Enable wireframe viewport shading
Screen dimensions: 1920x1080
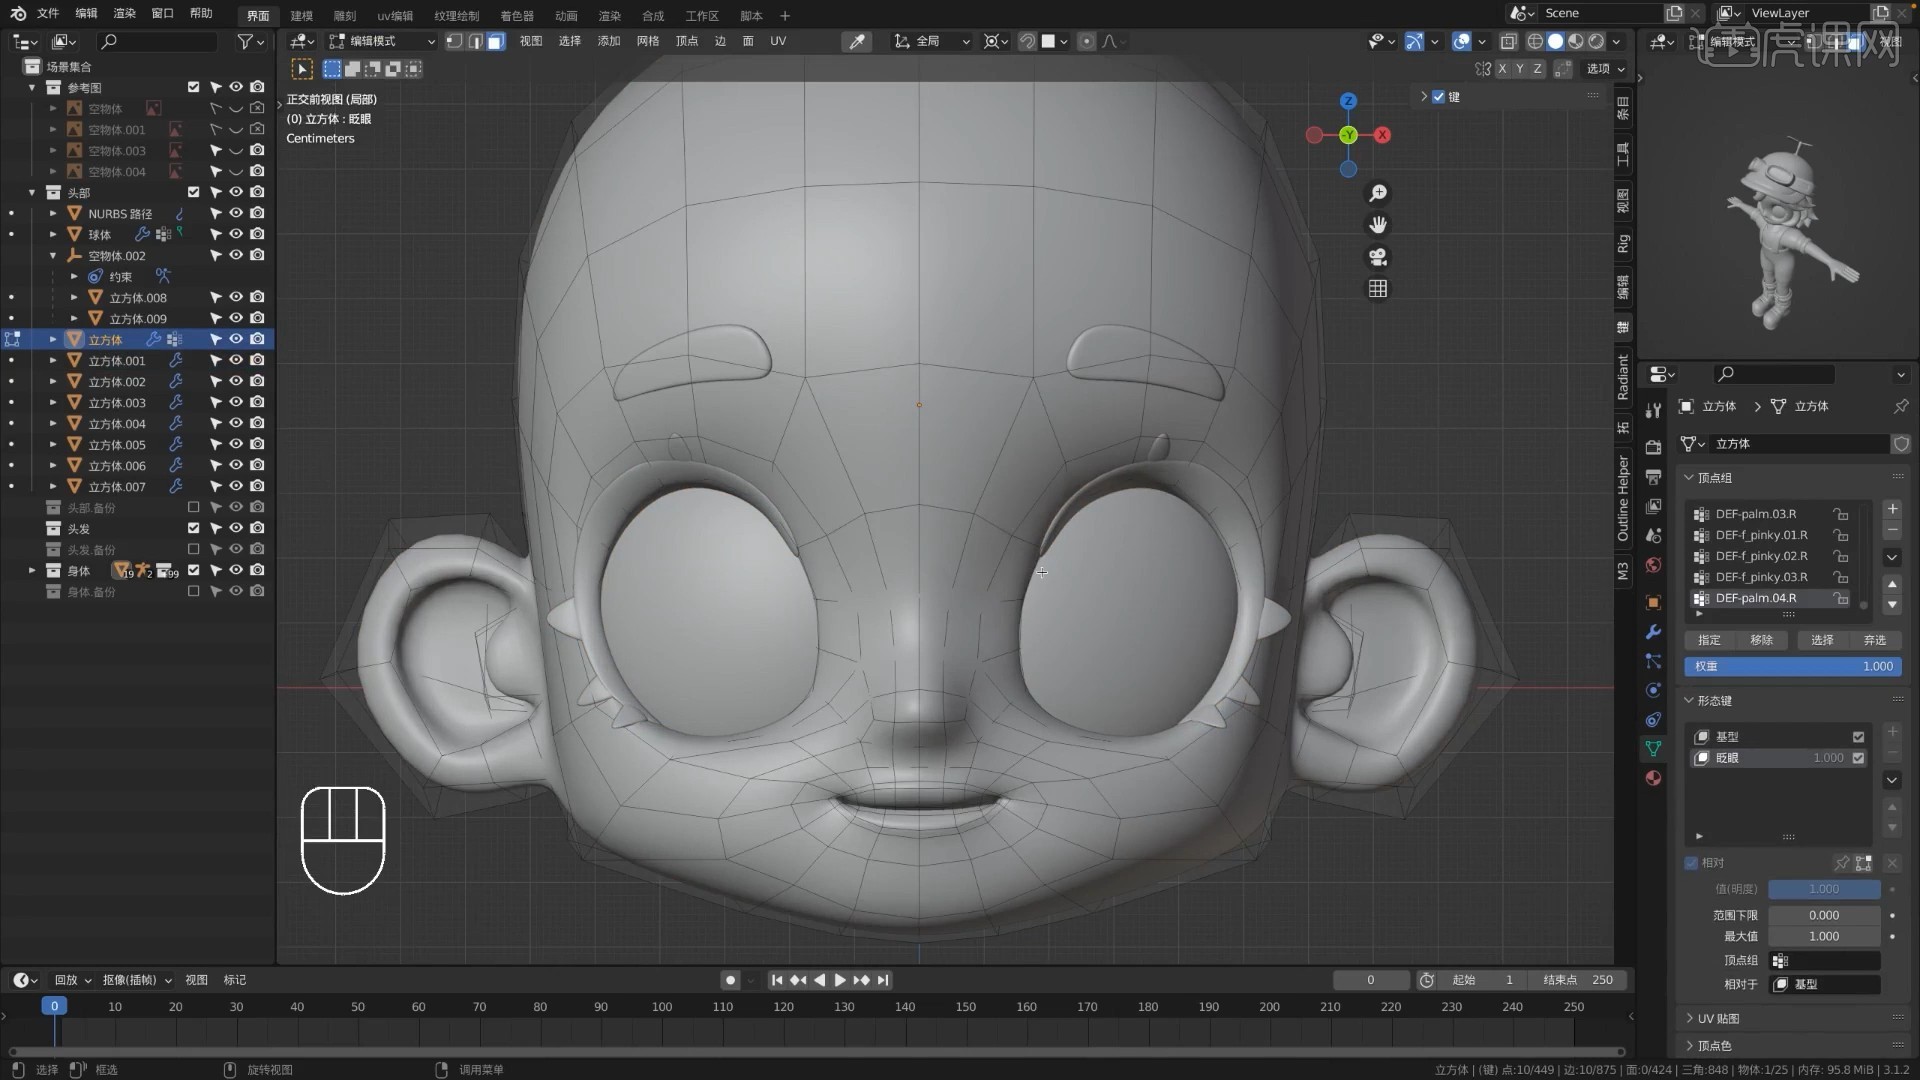coord(1536,41)
